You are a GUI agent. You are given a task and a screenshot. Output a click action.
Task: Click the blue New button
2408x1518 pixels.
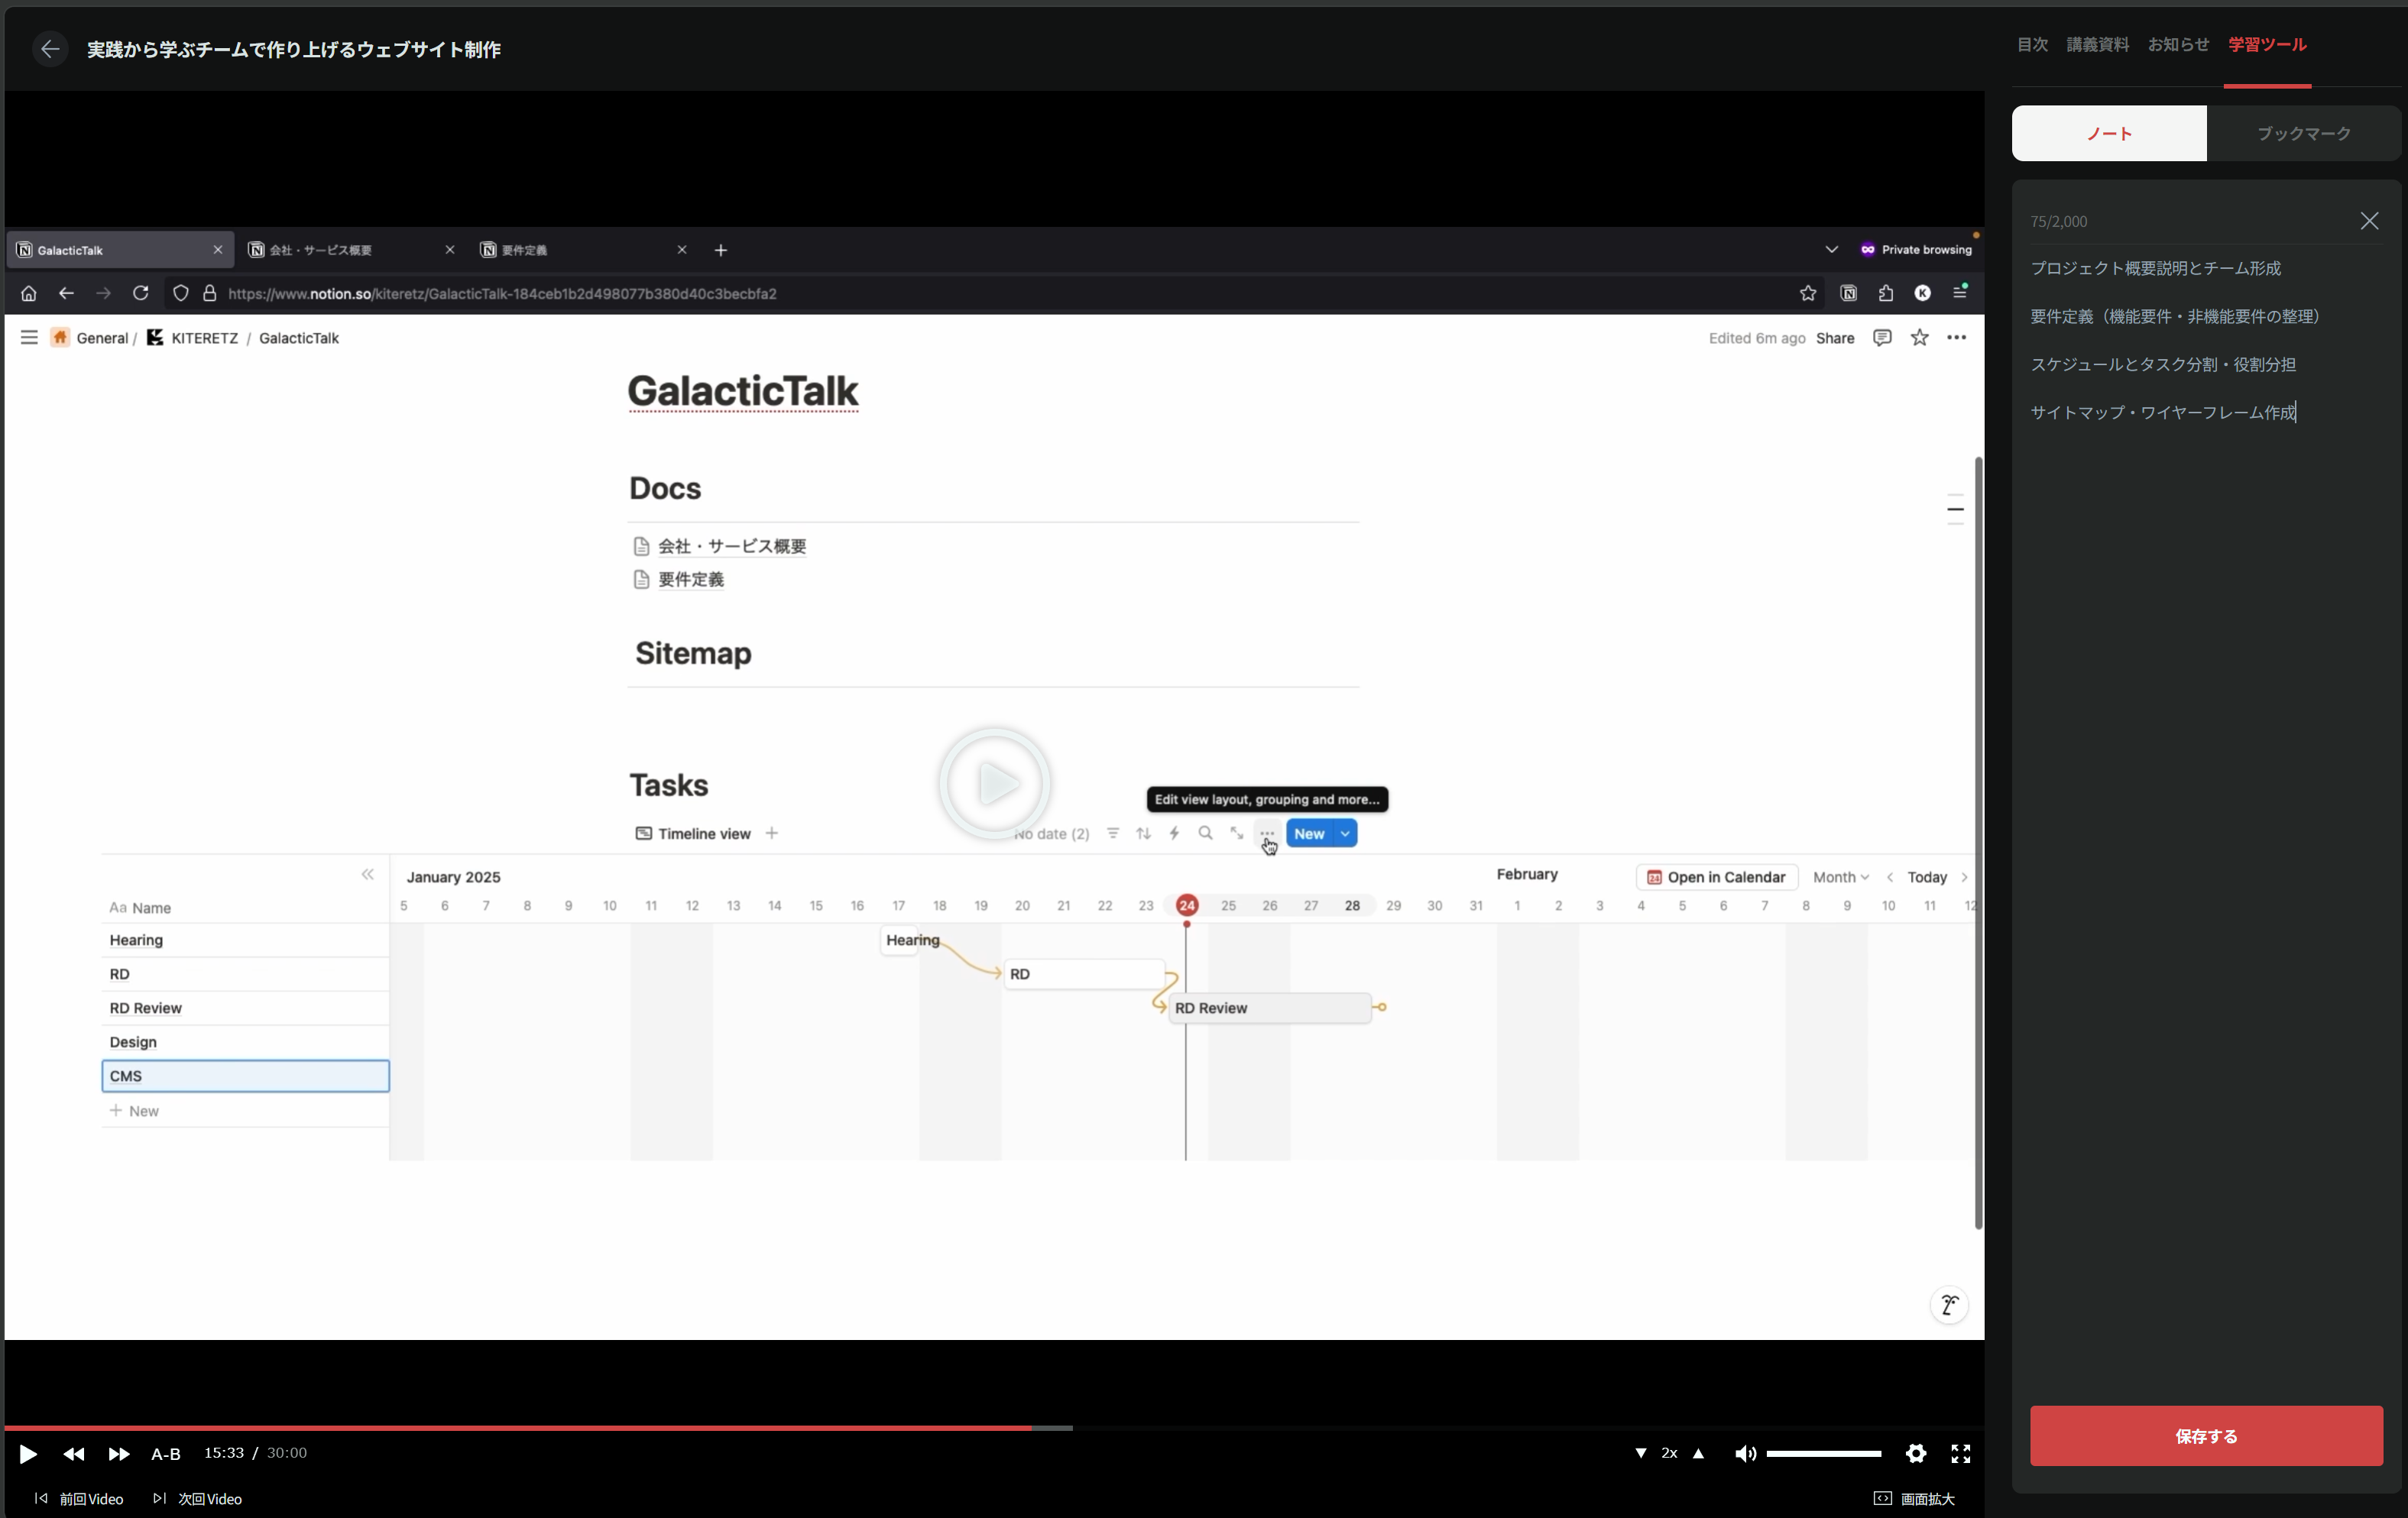point(1309,833)
